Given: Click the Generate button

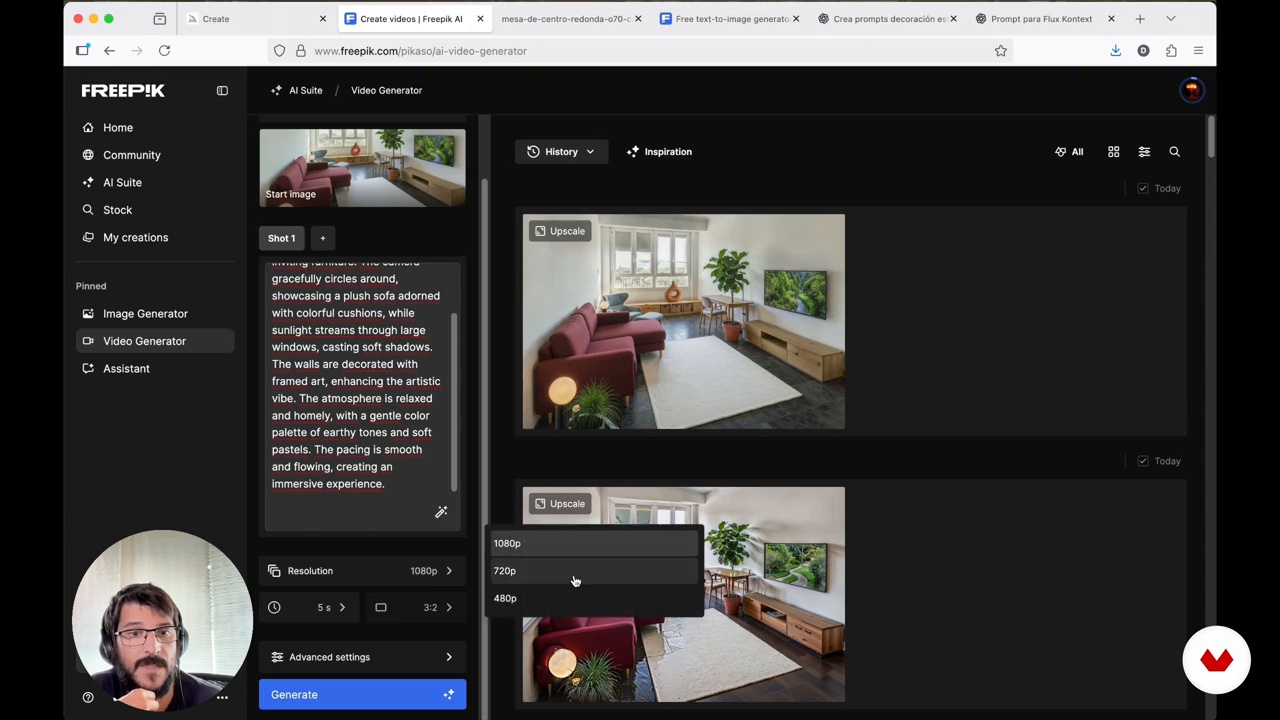Looking at the screenshot, I should (x=362, y=694).
